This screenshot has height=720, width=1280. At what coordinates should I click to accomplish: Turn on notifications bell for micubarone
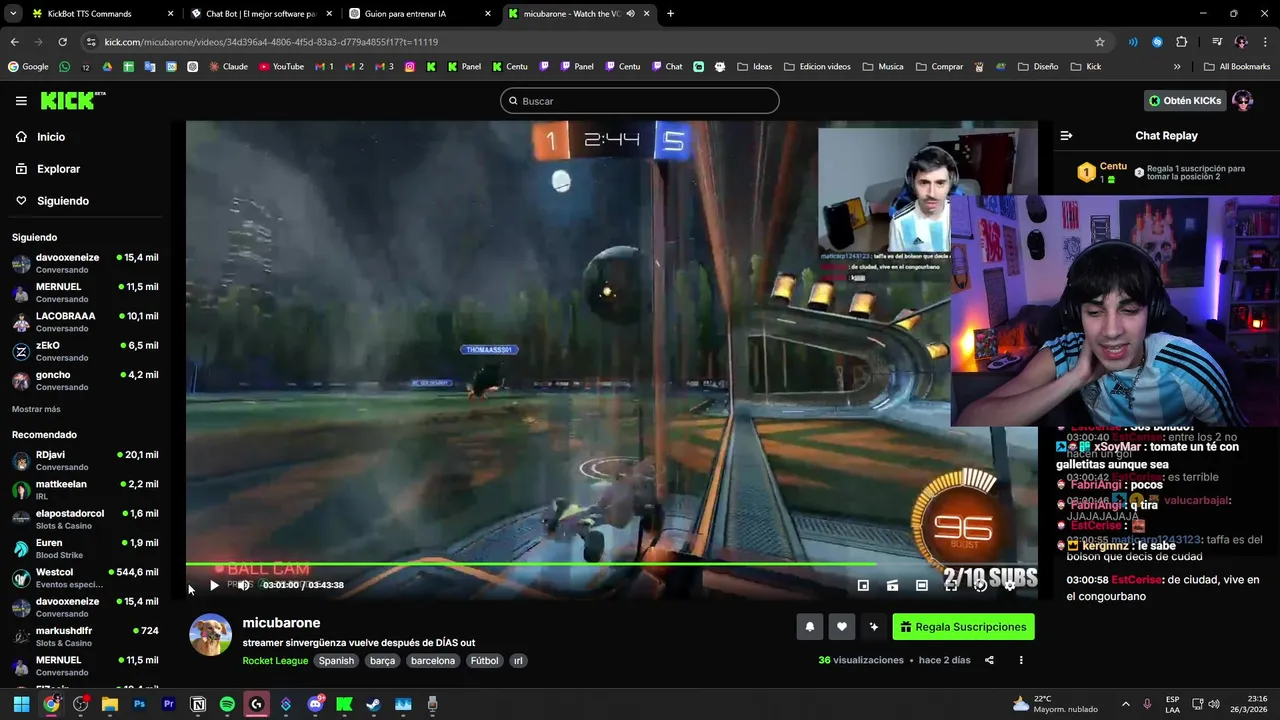pos(810,627)
